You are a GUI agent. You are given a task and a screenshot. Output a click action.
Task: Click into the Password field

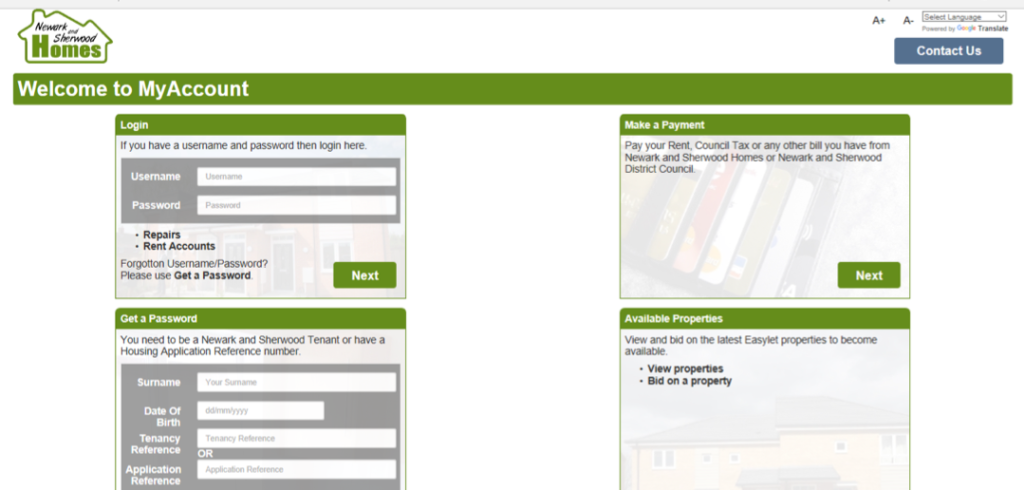tap(296, 205)
